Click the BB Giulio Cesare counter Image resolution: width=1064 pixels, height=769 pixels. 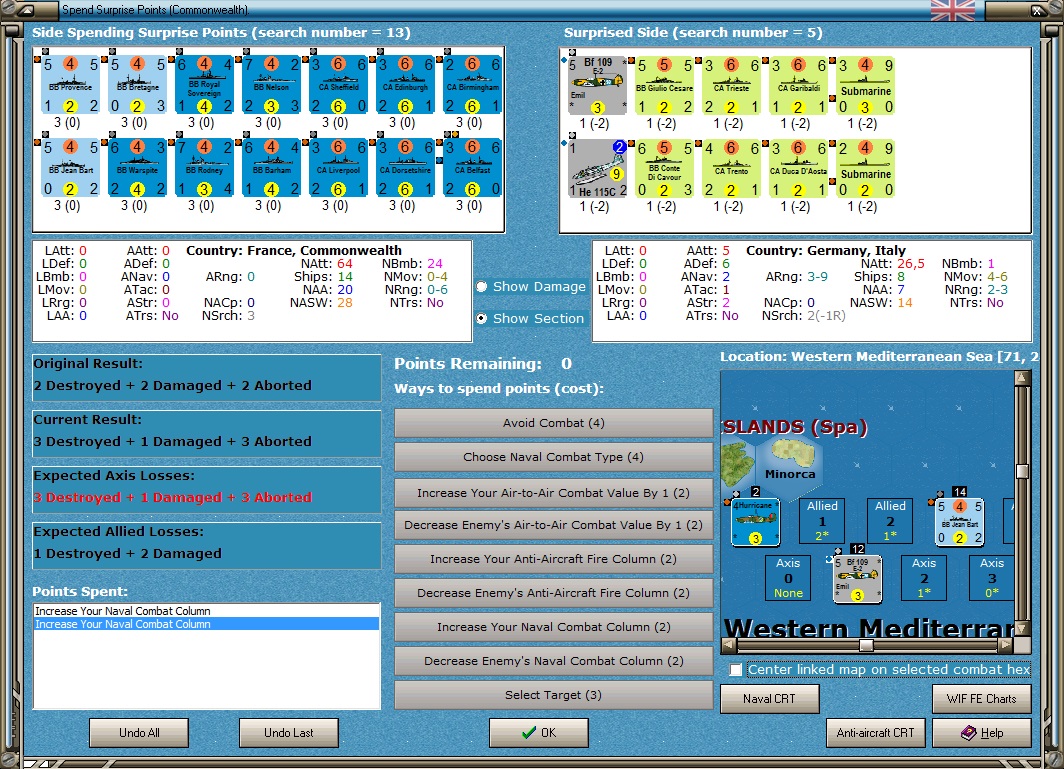pos(664,86)
